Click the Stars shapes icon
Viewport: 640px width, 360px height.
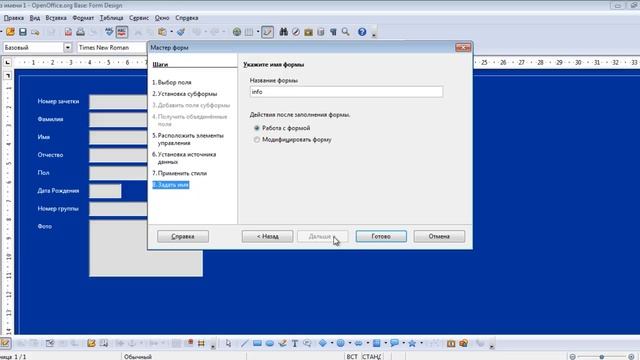(x=412, y=344)
